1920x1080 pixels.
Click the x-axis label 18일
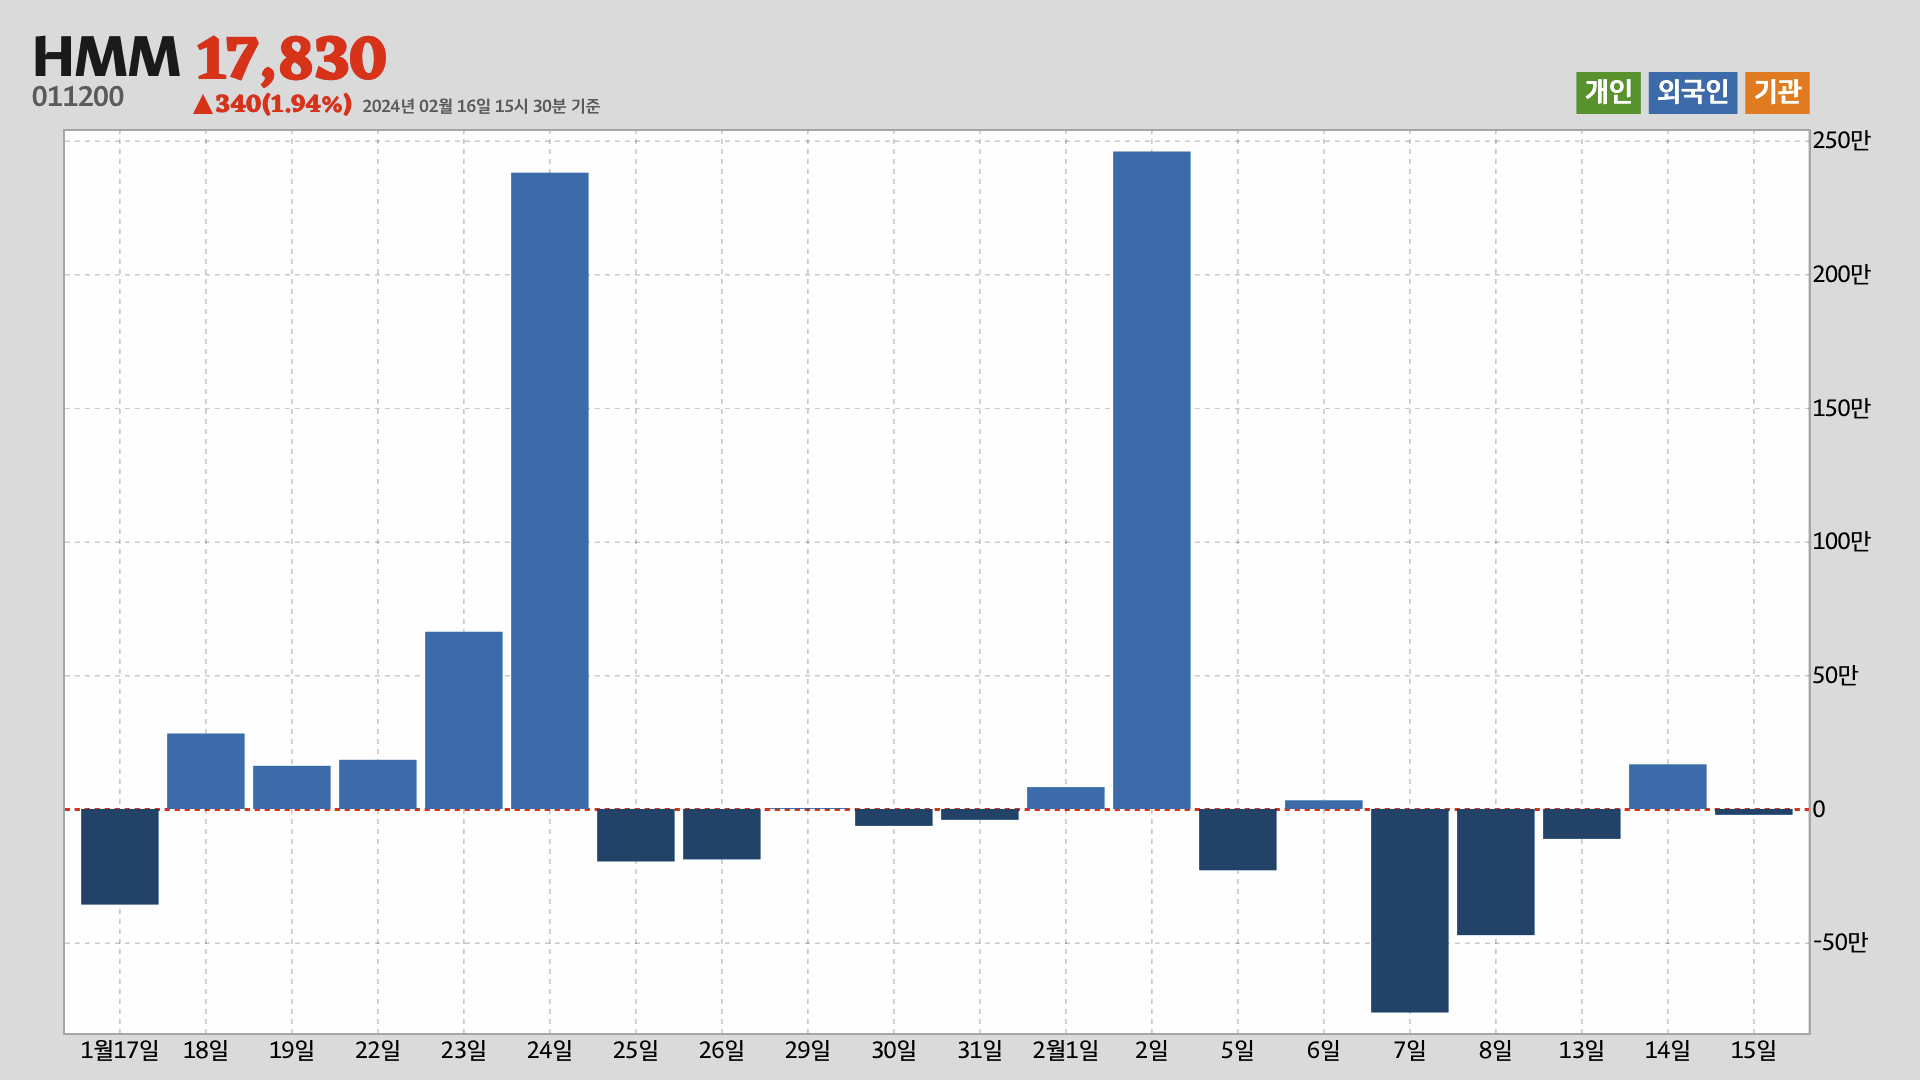(206, 1051)
